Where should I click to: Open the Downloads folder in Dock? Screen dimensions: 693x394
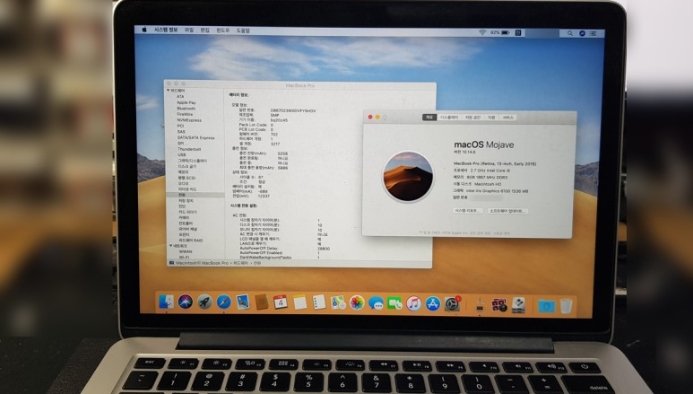pyautogui.click(x=546, y=306)
